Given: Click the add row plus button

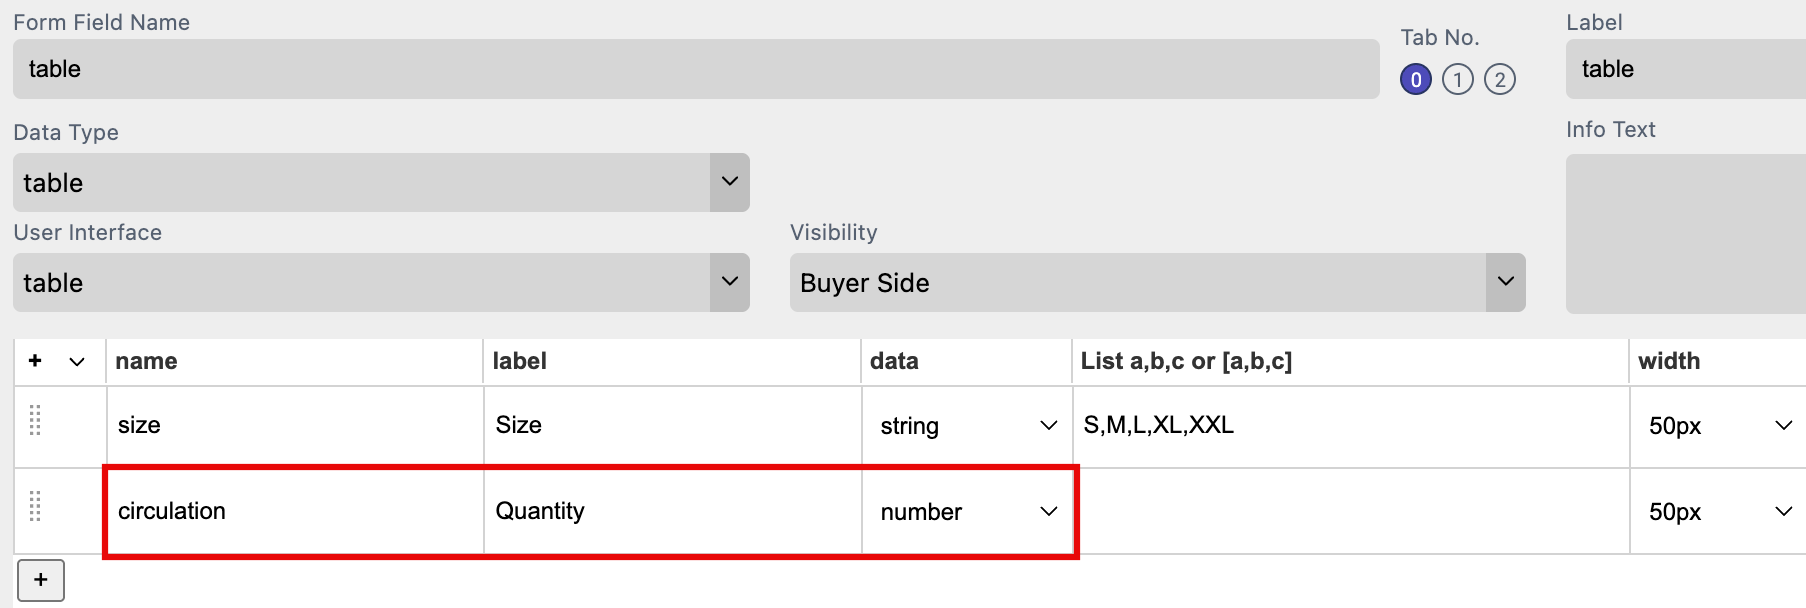Looking at the screenshot, I should pos(41,580).
